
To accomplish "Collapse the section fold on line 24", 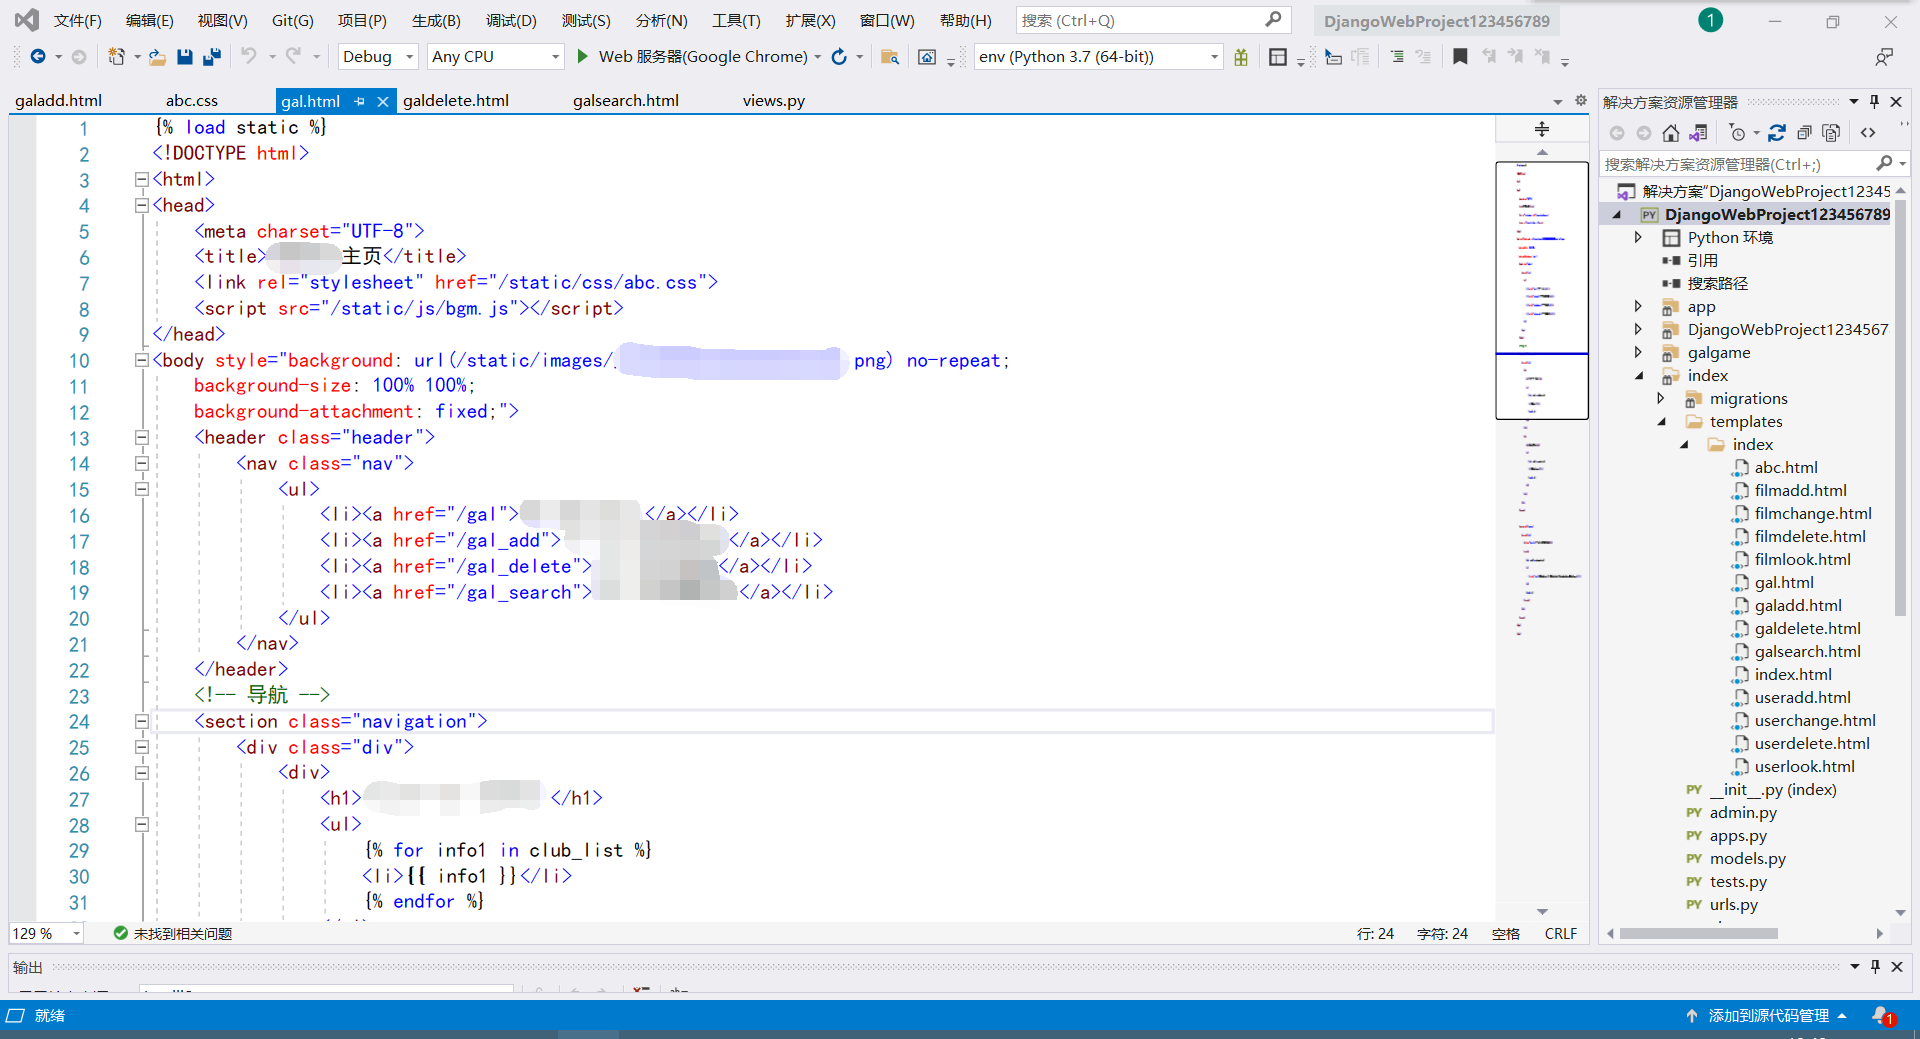I will pos(141,721).
